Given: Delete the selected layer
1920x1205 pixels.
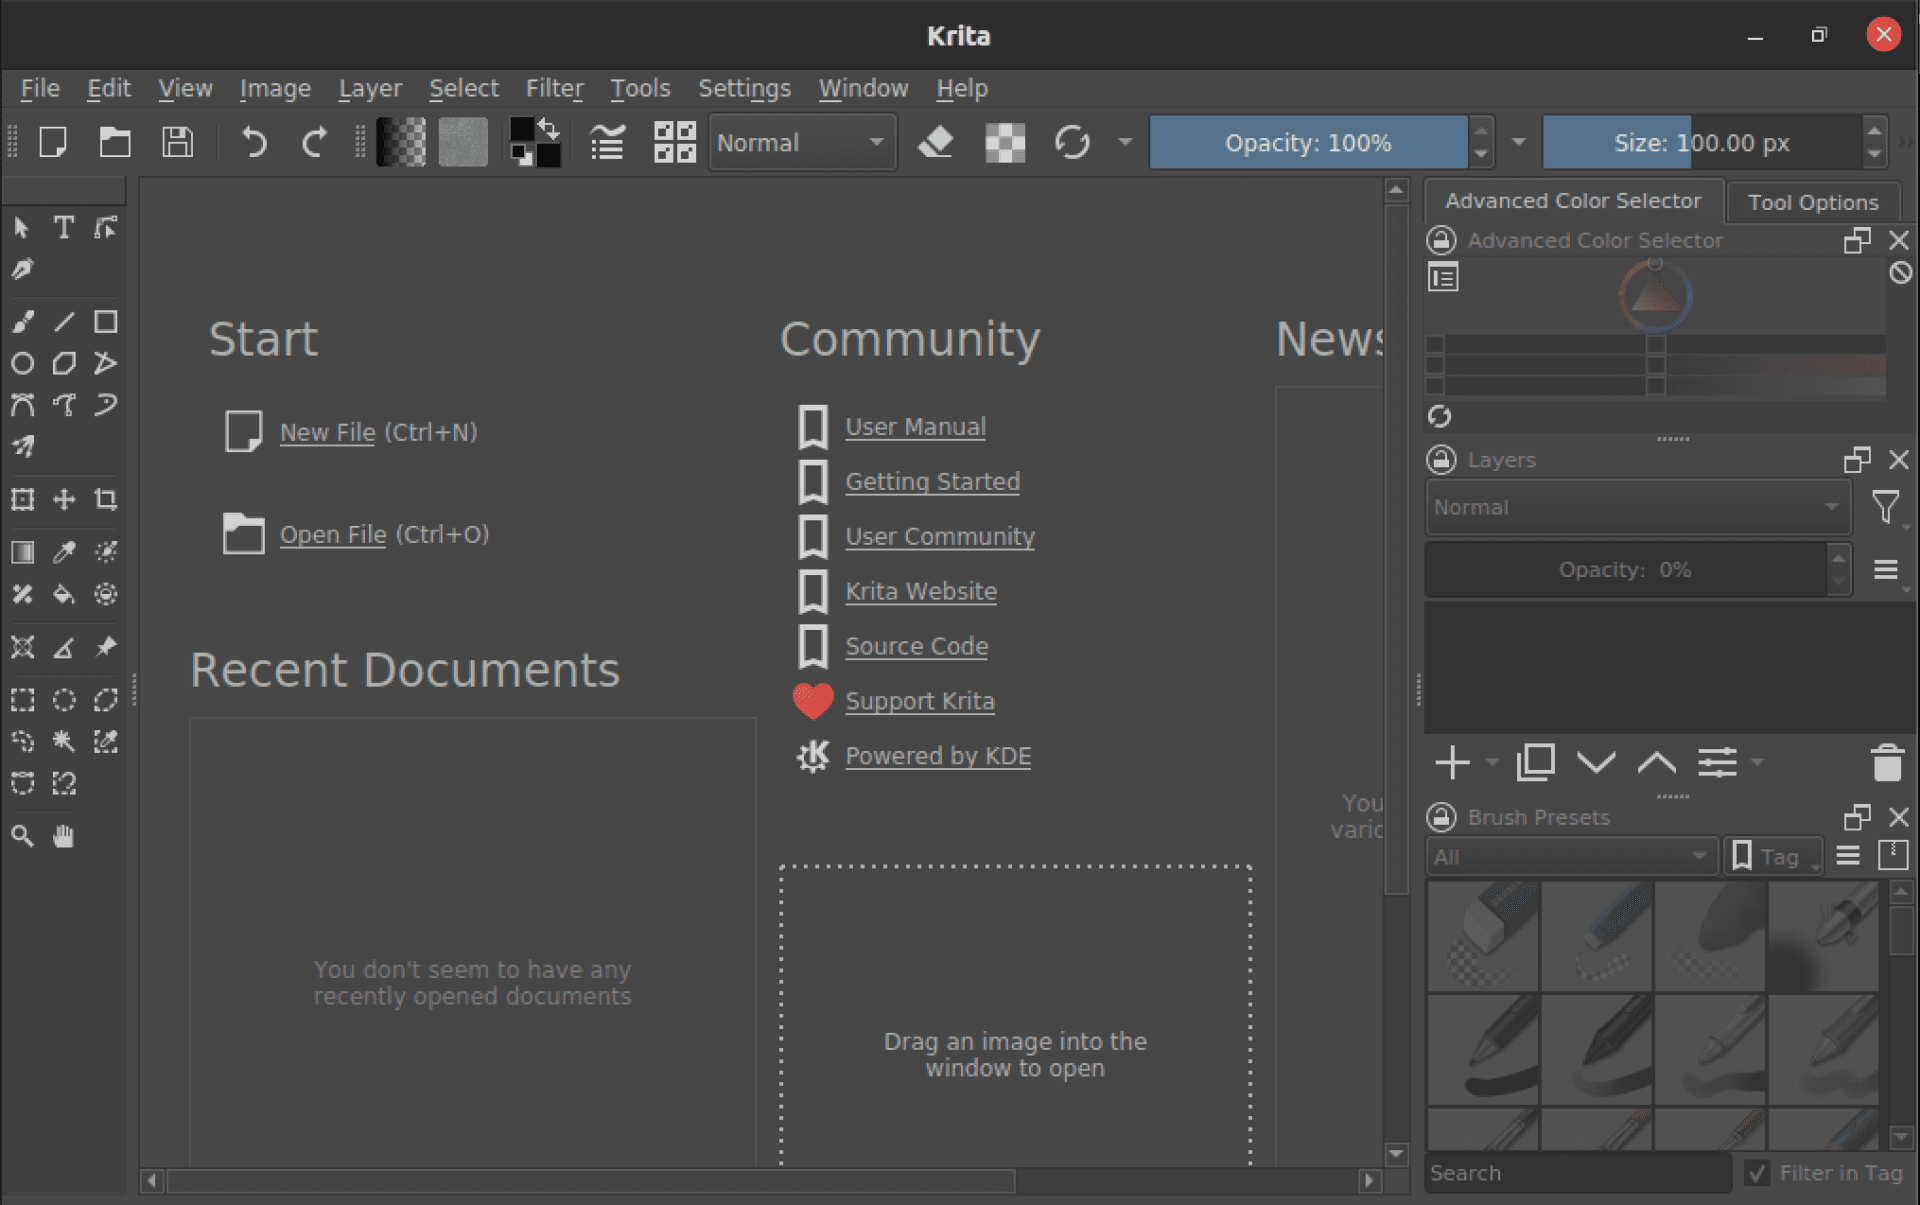Looking at the screenshot, I should (1887, 762).
